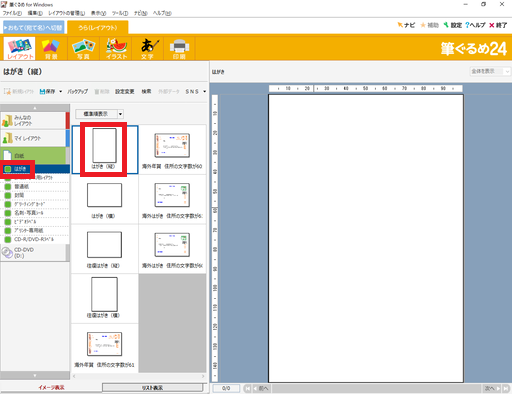512x394 pixels.
Task: Switch to the おもて(宛て名)へ切替 tab
Action: 33,27
